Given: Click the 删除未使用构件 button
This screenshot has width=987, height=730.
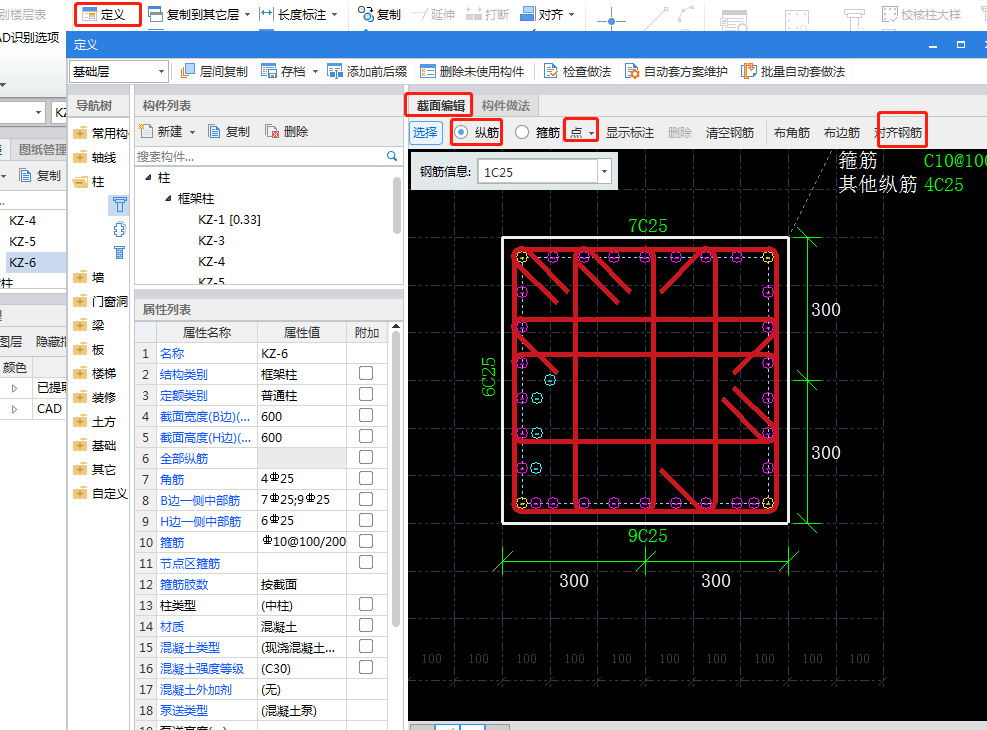Looking at the screenshot, I should 472,72.
